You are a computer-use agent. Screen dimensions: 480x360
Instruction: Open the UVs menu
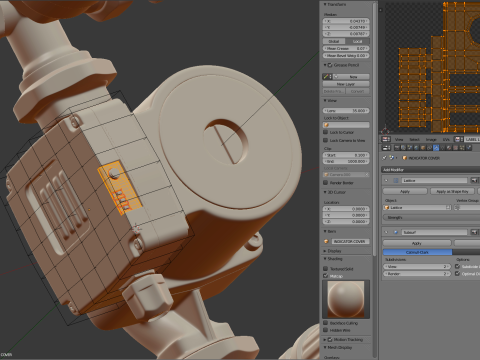(x=446, y=139)
